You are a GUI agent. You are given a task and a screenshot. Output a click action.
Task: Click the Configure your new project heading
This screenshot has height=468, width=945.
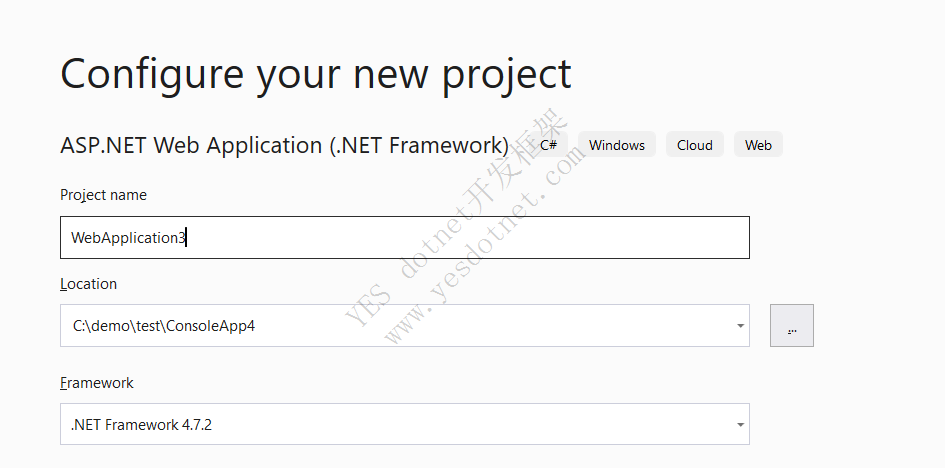315,74
